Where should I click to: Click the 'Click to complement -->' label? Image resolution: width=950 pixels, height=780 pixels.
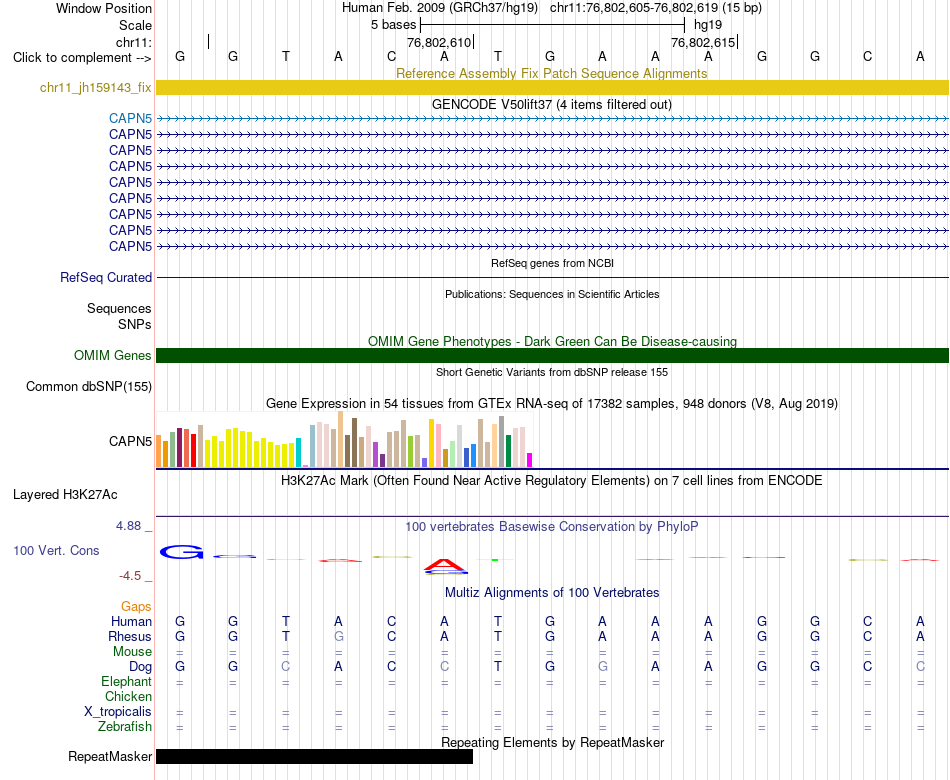pos(82,58)
